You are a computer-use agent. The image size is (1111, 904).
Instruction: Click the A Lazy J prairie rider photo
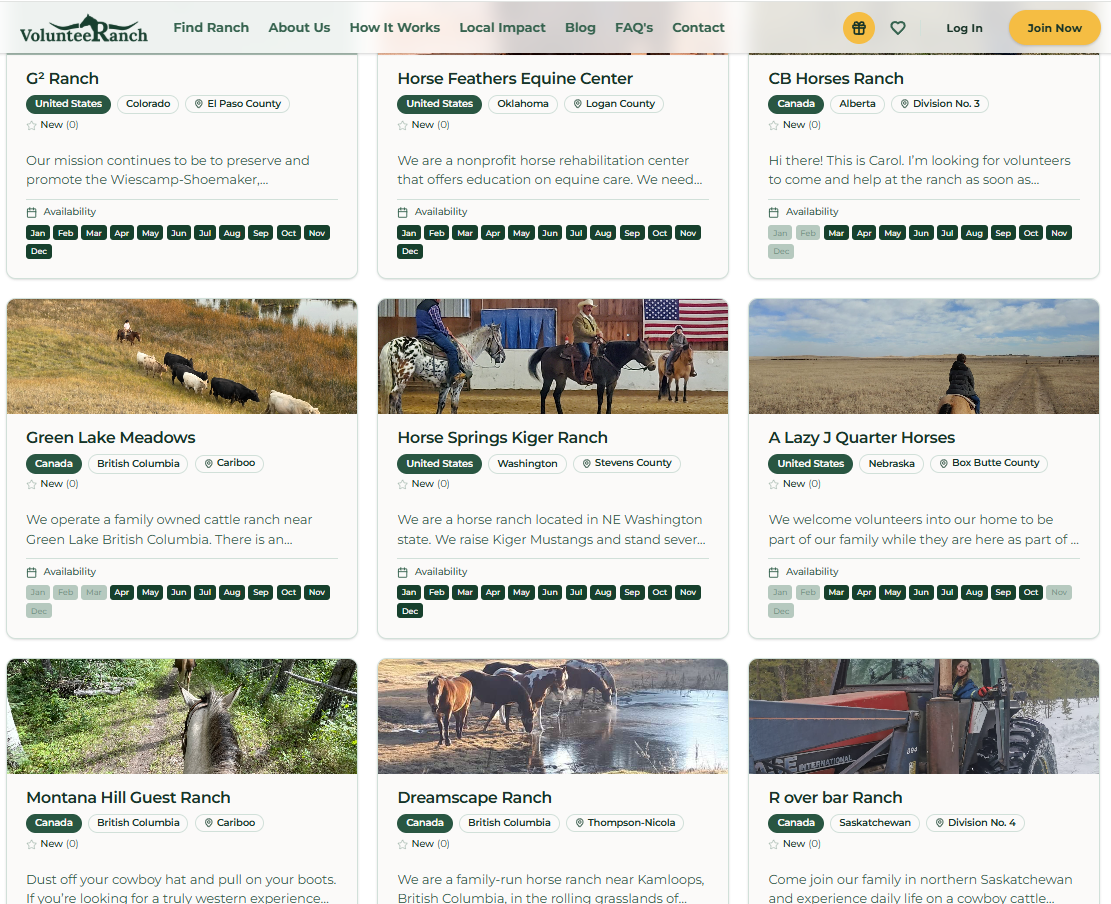[924, 356]
